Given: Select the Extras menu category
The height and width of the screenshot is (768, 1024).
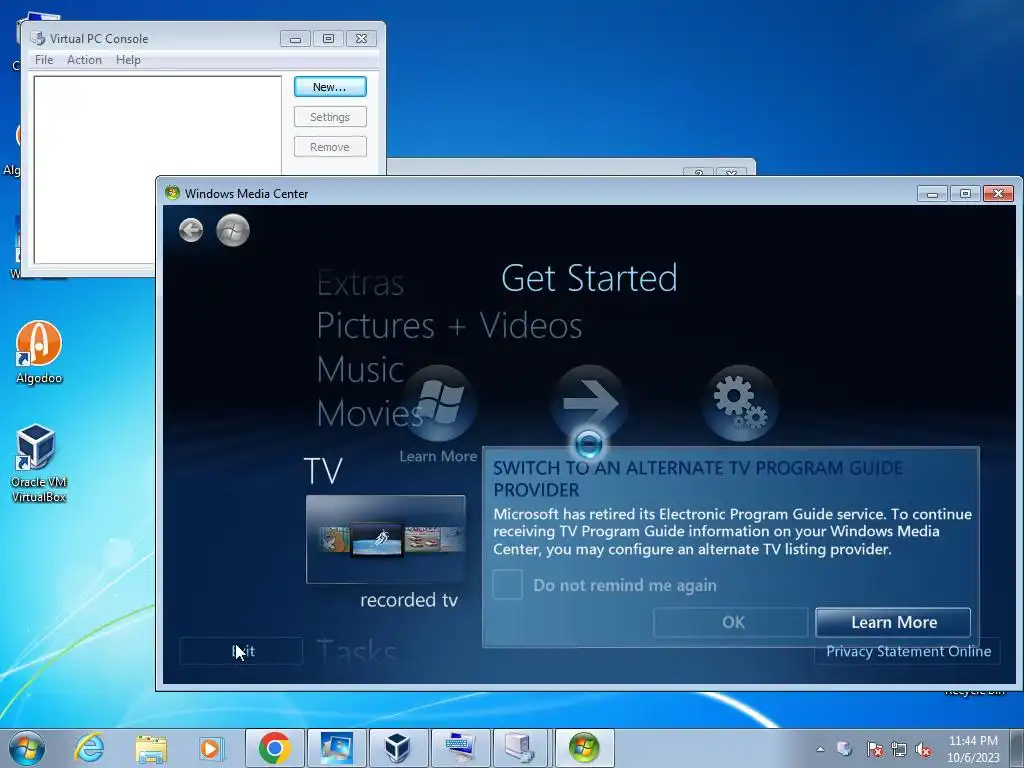Looking at the screenshot, I should pos(360,283).
